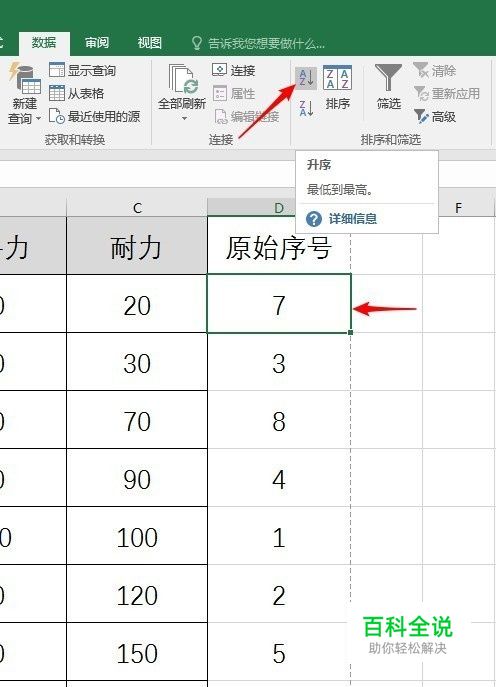This screenshot has height=687, width=496.
Task: Select cell with value 30 in column C
Action: point(137,361)
